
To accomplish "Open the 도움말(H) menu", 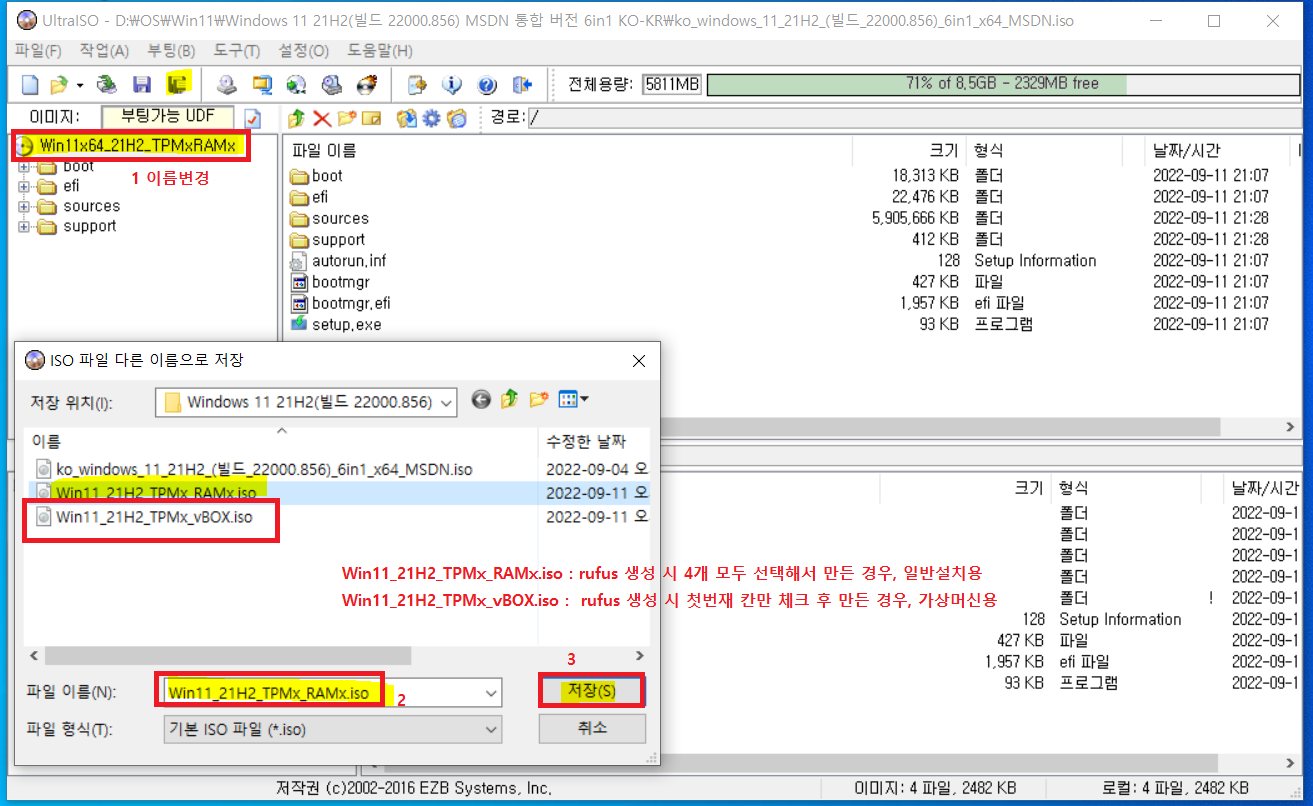I will click(378, 51).
